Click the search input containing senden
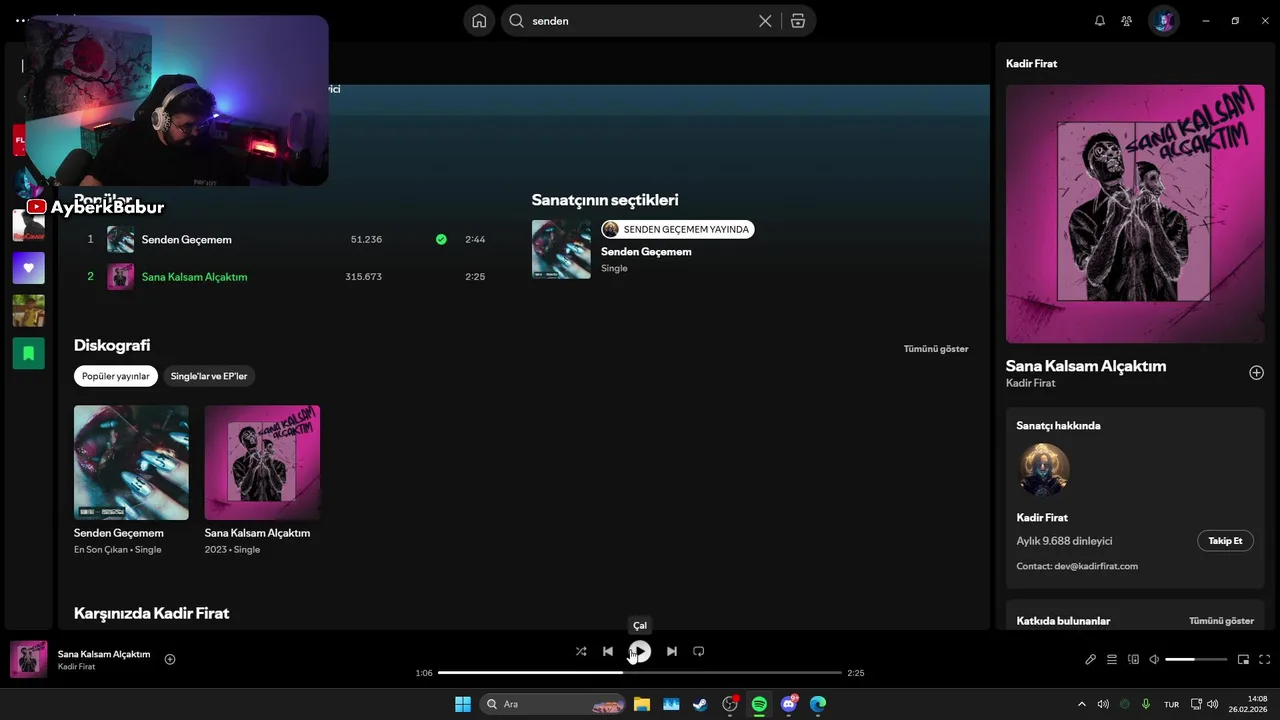Screen dimensions: 1280x720 click(x=640, y=21)
